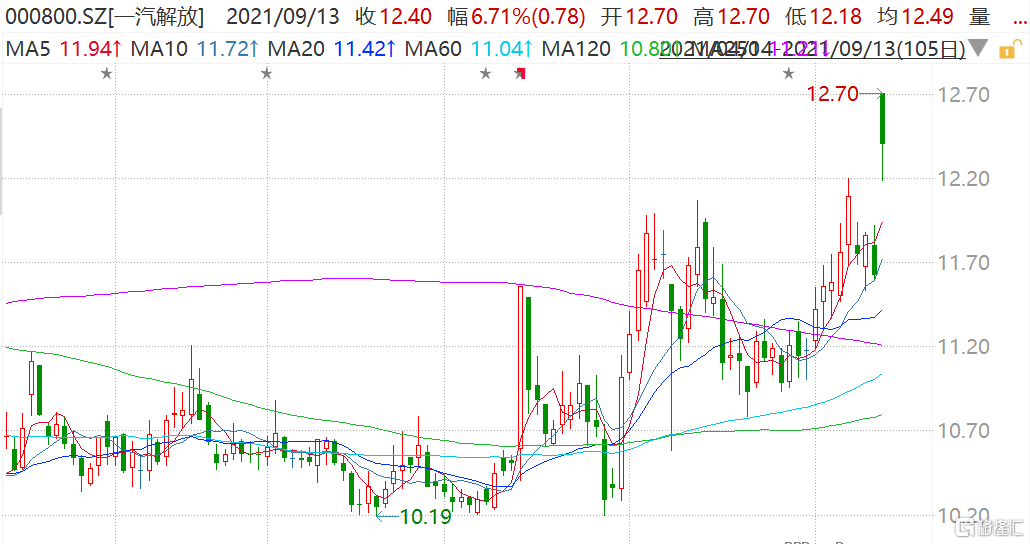Click the MA20 11.42 indicator label
This screenshot has height=544, width=1030.
click(332, 49)
